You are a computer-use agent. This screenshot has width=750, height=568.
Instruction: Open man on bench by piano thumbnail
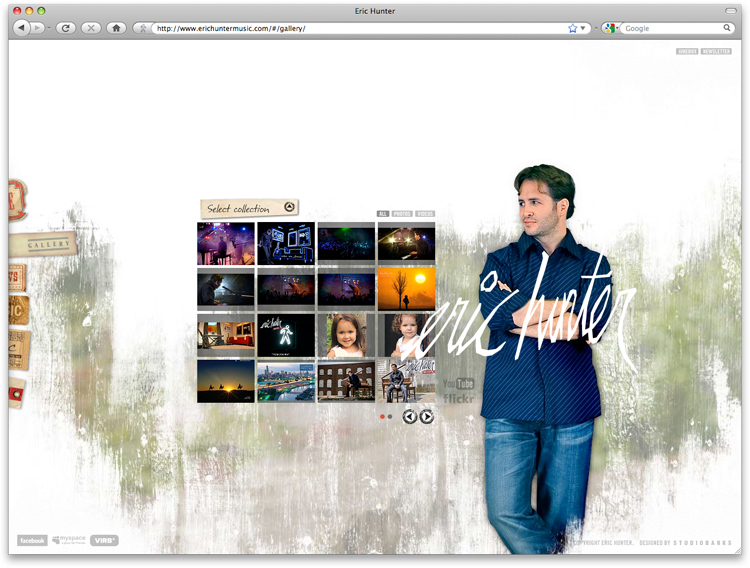(407, 381)
